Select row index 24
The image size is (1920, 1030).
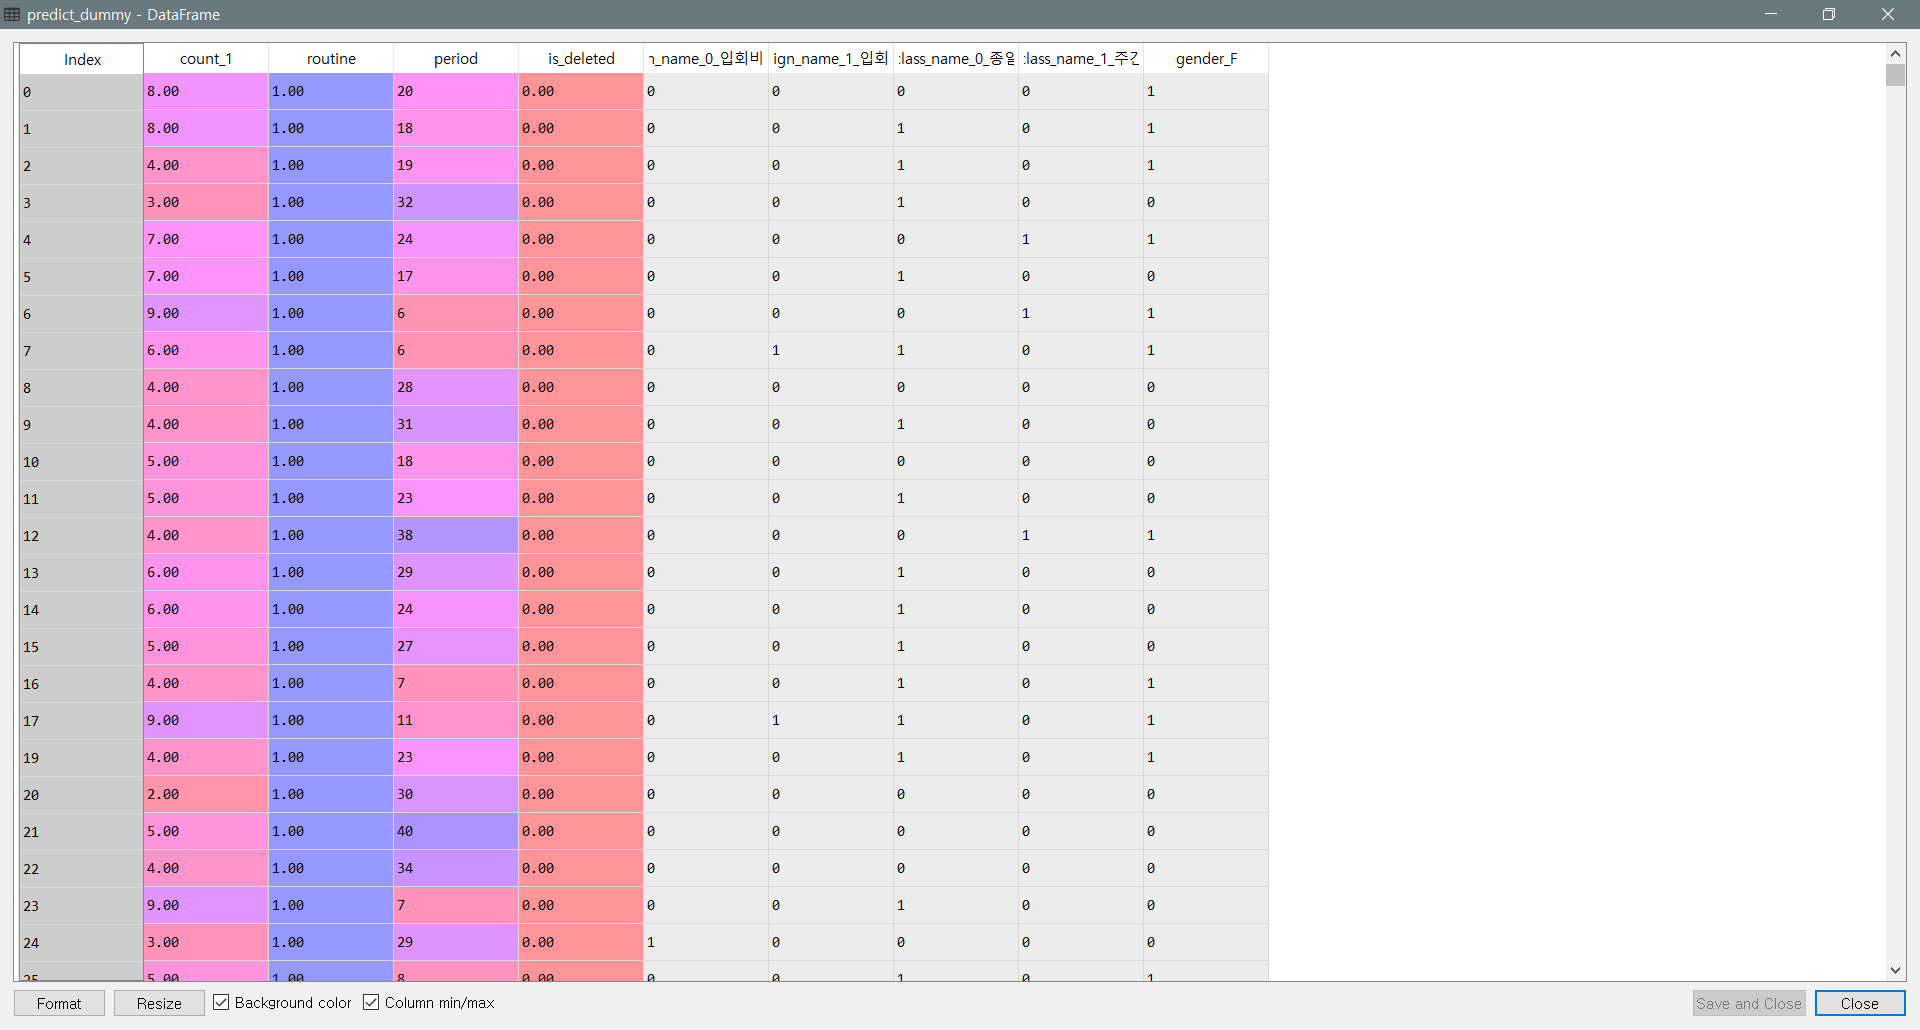point(81,943)
